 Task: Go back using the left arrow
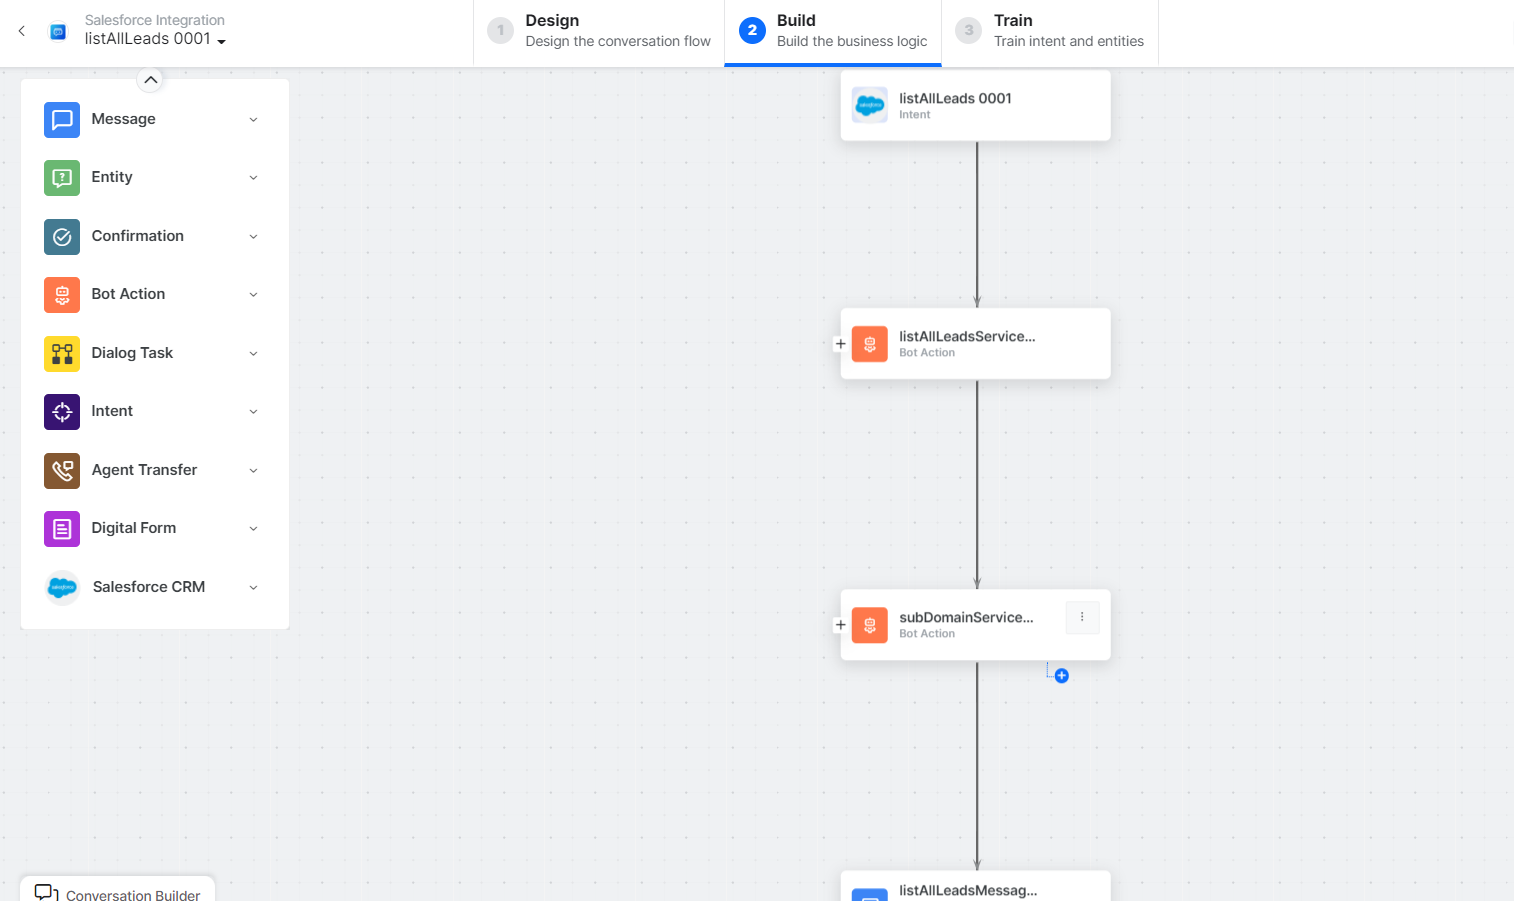(x=22, y=31)
